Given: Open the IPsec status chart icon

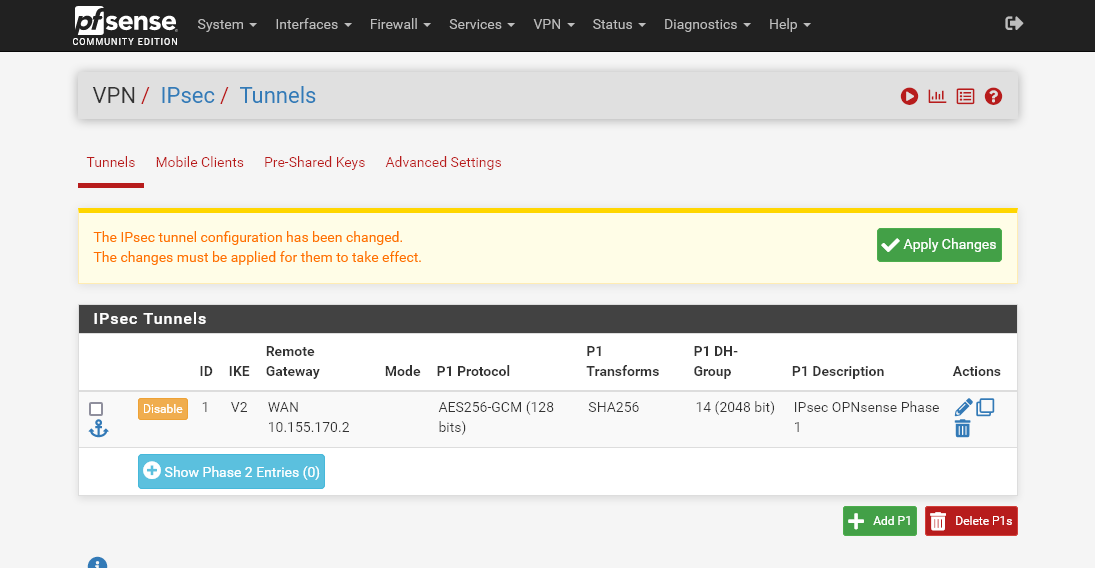Looking at the screenshot, I should tap(937, 97).
